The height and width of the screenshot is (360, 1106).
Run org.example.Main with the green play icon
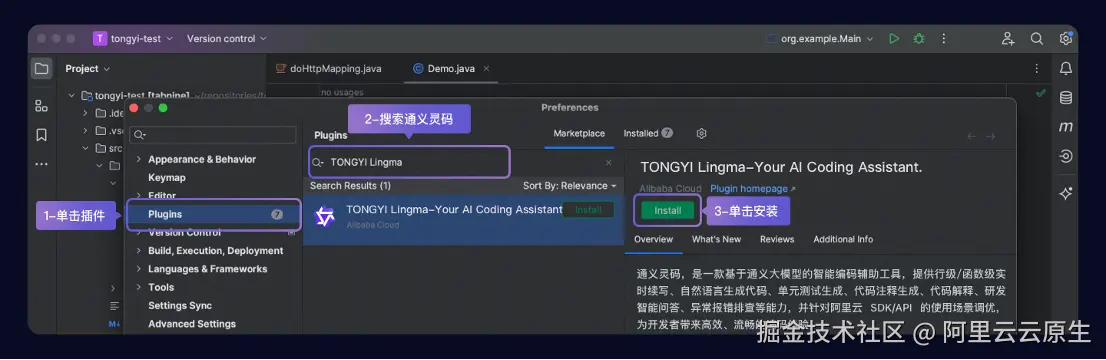(894, 39)
